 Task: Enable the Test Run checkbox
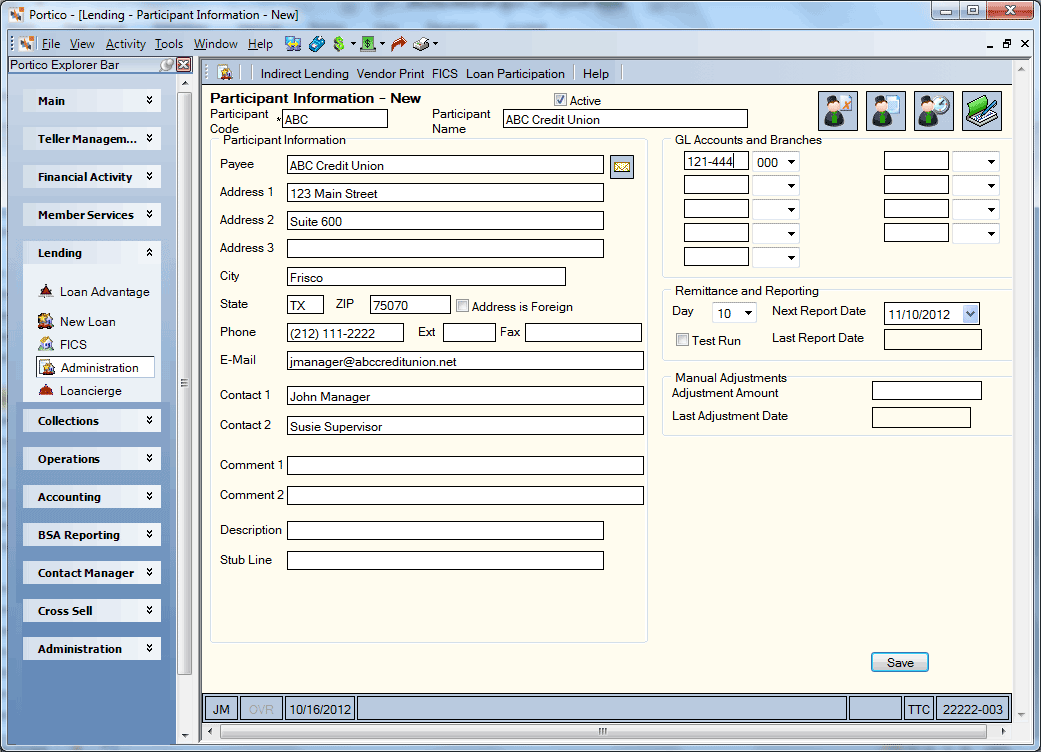(682, 340)
